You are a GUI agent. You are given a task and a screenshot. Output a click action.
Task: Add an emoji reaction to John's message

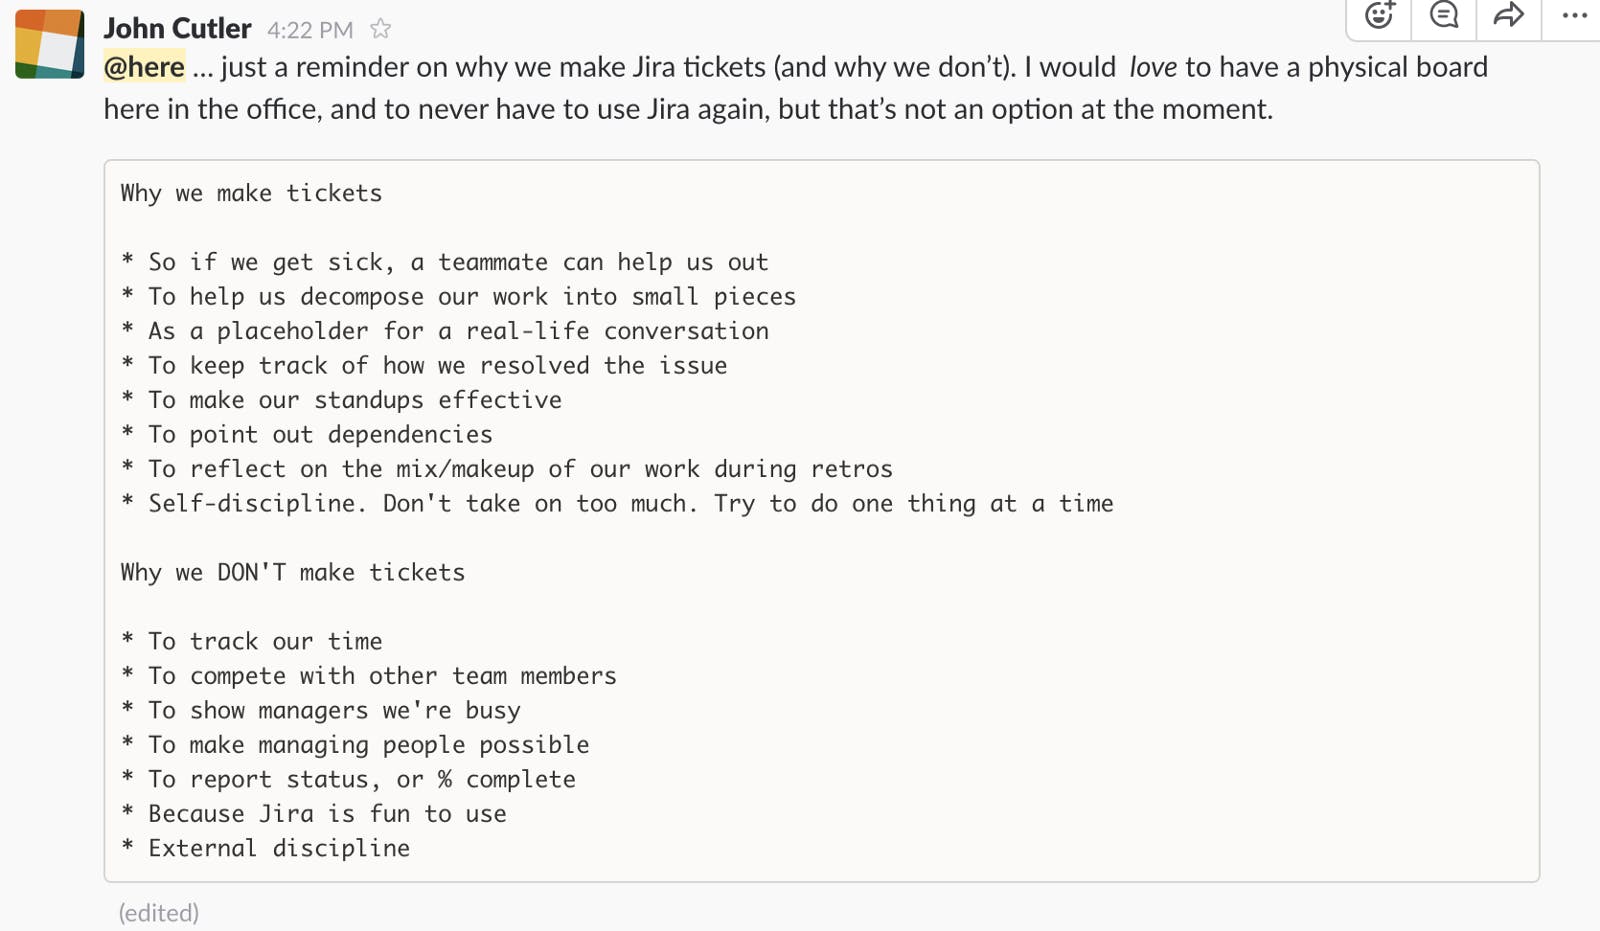pyautogui.click(x=1378, y=16)
